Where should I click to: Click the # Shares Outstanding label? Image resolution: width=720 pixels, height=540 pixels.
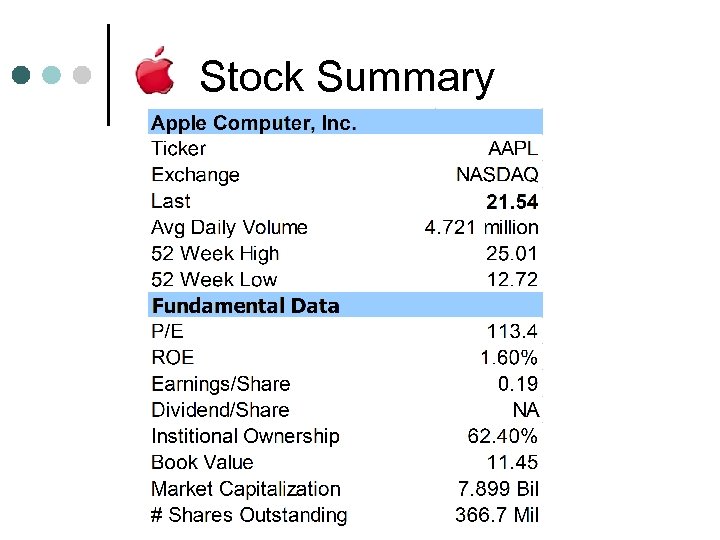pyautogui.click(x=249, y=516)
